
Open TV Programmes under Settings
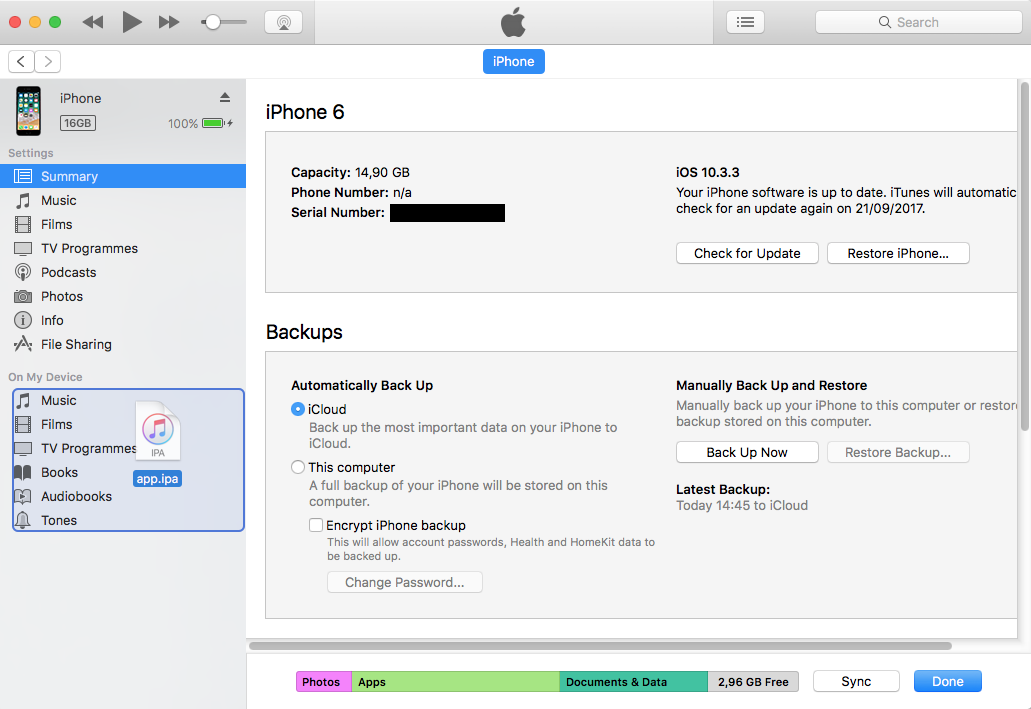point(123,249)
